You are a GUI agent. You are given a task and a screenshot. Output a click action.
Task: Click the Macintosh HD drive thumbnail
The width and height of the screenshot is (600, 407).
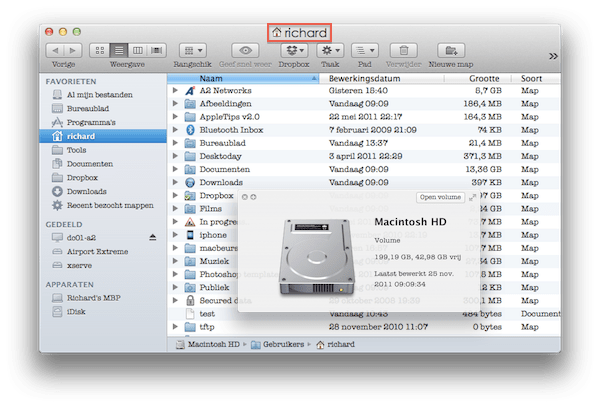tap(316, 257)
